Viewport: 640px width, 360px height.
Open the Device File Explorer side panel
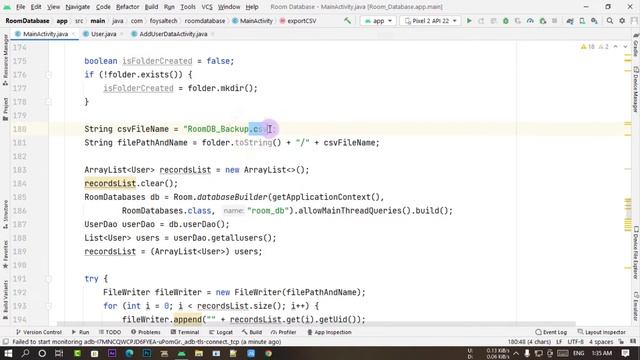point(636,253)
